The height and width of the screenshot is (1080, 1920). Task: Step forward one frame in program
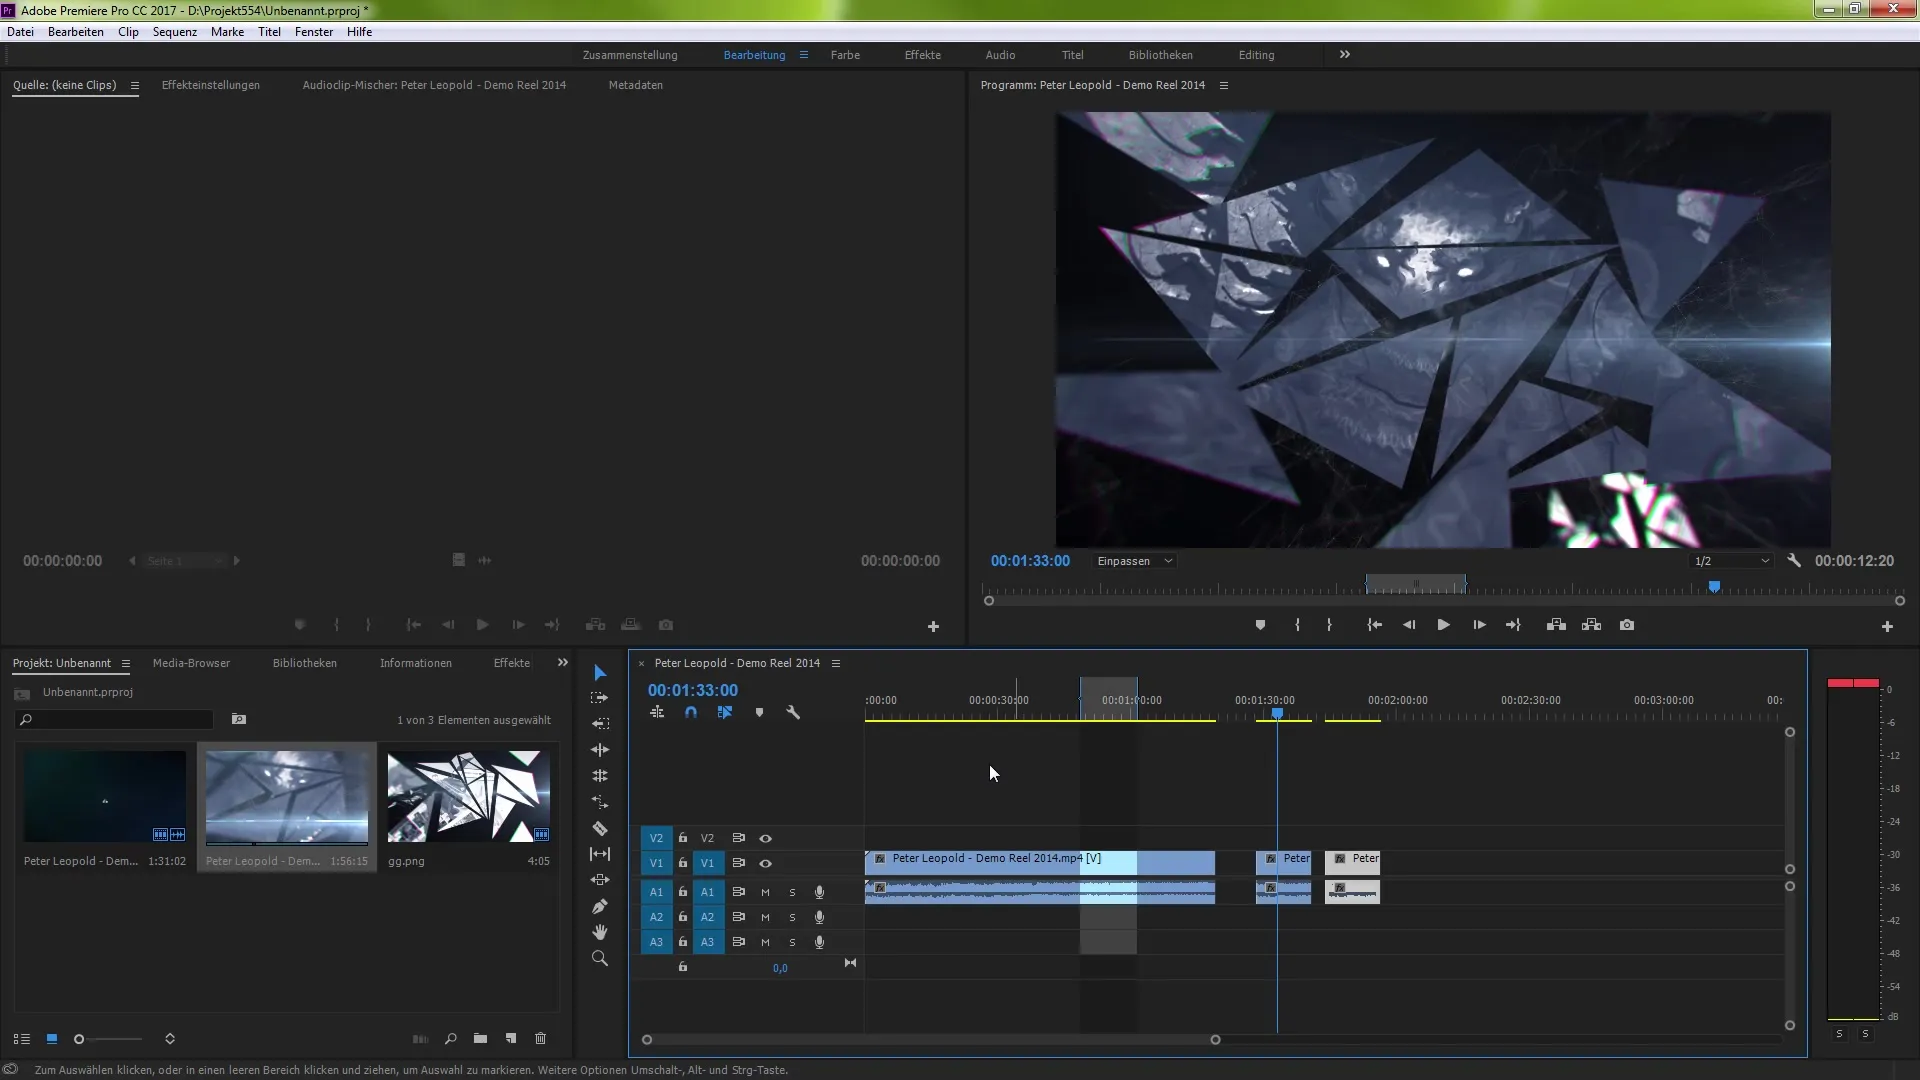click(x=1479, y=625)
